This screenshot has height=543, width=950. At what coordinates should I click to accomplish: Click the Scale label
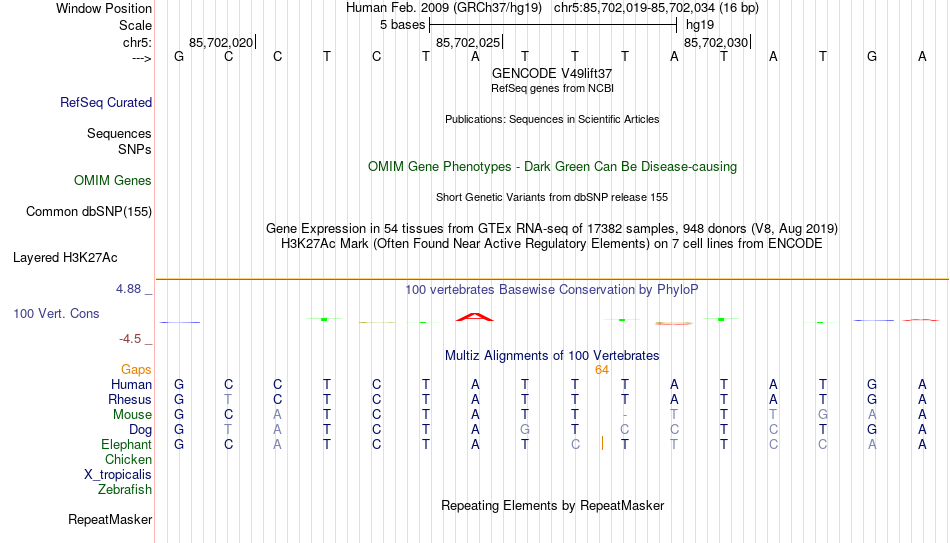136,25
